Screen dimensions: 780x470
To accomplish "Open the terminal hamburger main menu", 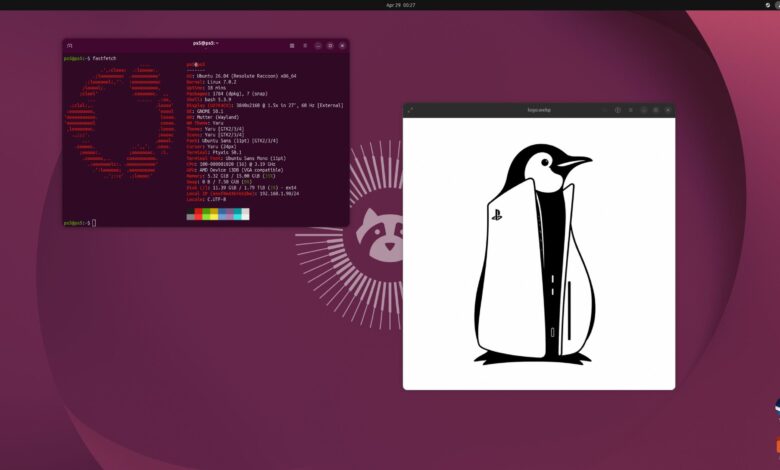I will coord(305,45).
